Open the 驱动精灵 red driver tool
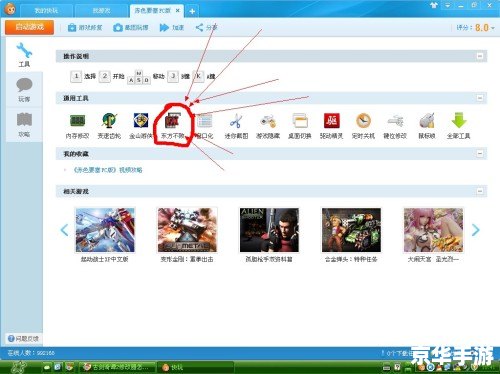 coord(331,126)
